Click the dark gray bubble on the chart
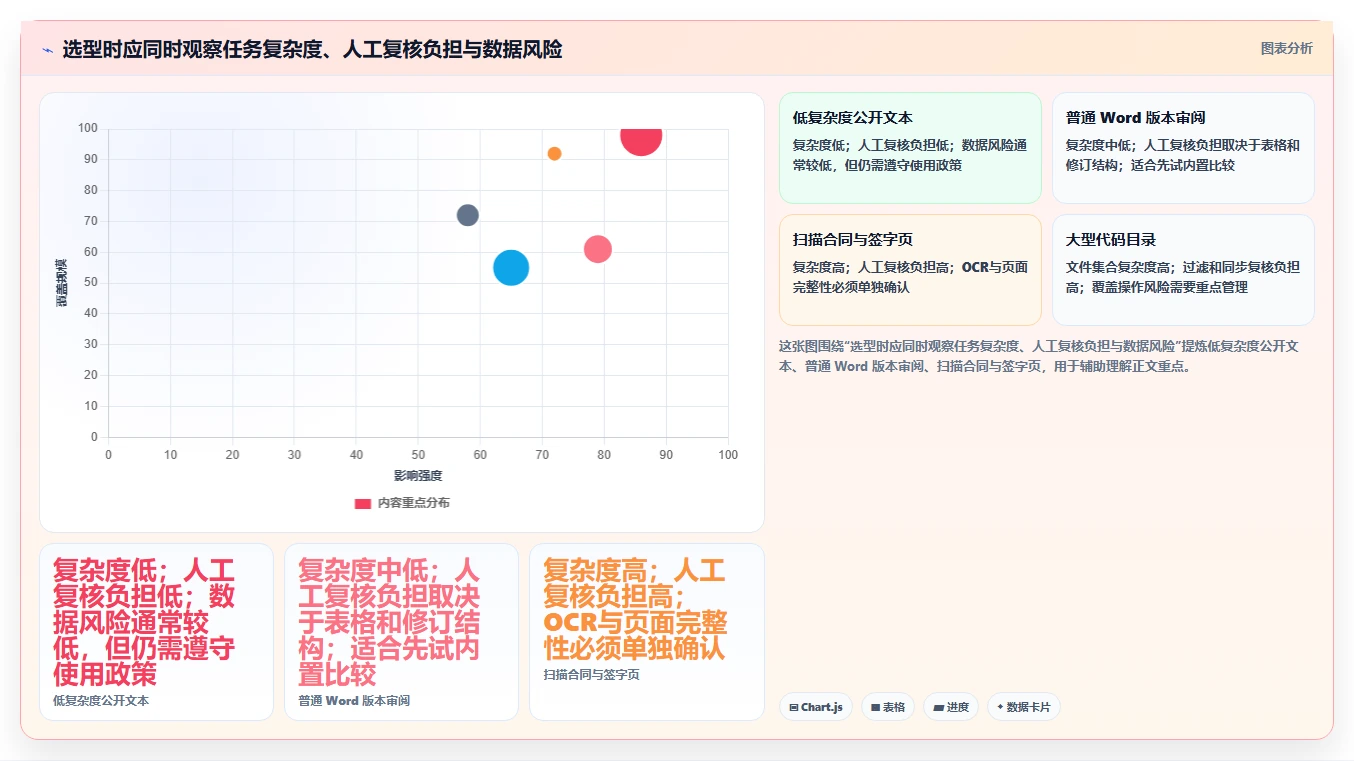The width and height of the screenshot is (1354, 761). point(468,215)
